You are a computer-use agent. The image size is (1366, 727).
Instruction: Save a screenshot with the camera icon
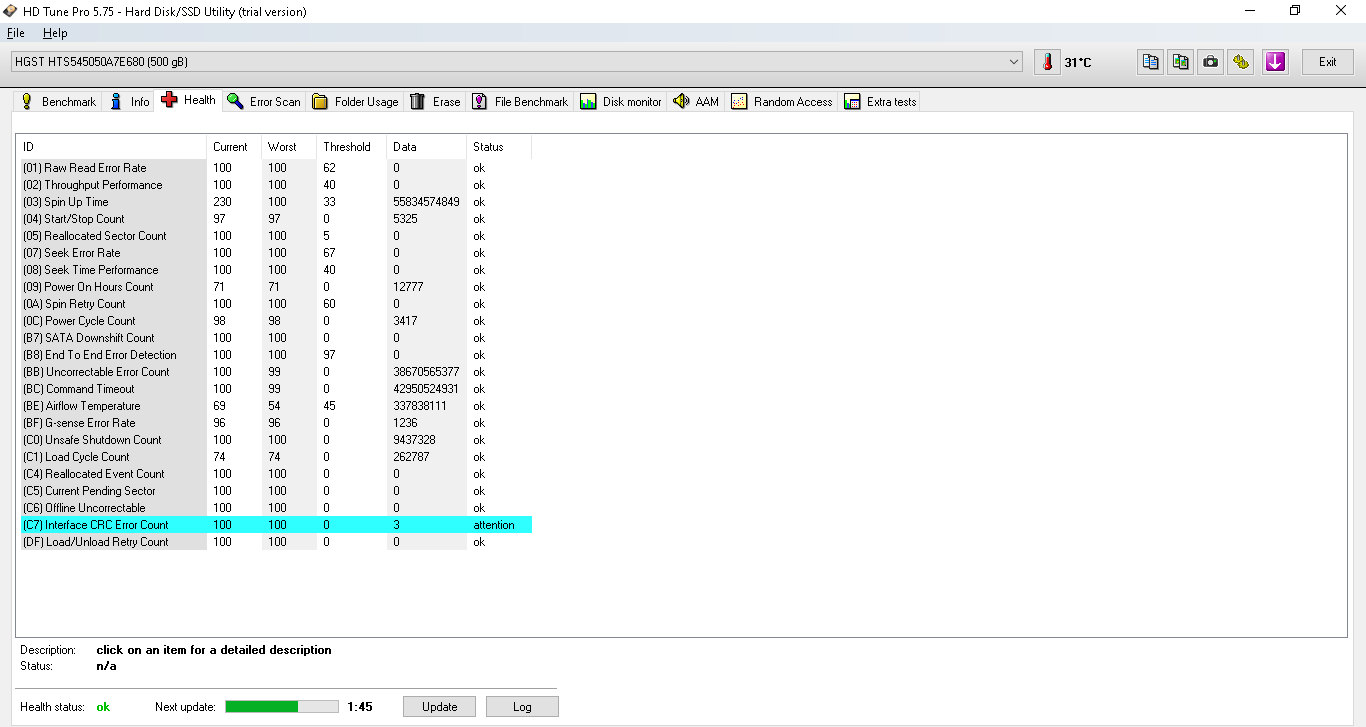pyautogui.click(x=1211, y=62)
